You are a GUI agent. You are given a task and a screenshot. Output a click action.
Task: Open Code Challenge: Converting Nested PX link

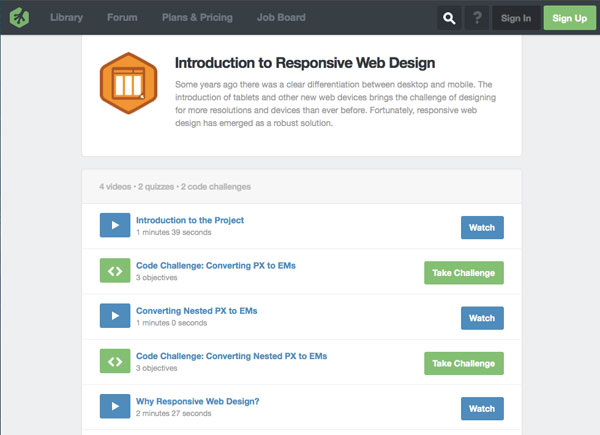(232, 356)
